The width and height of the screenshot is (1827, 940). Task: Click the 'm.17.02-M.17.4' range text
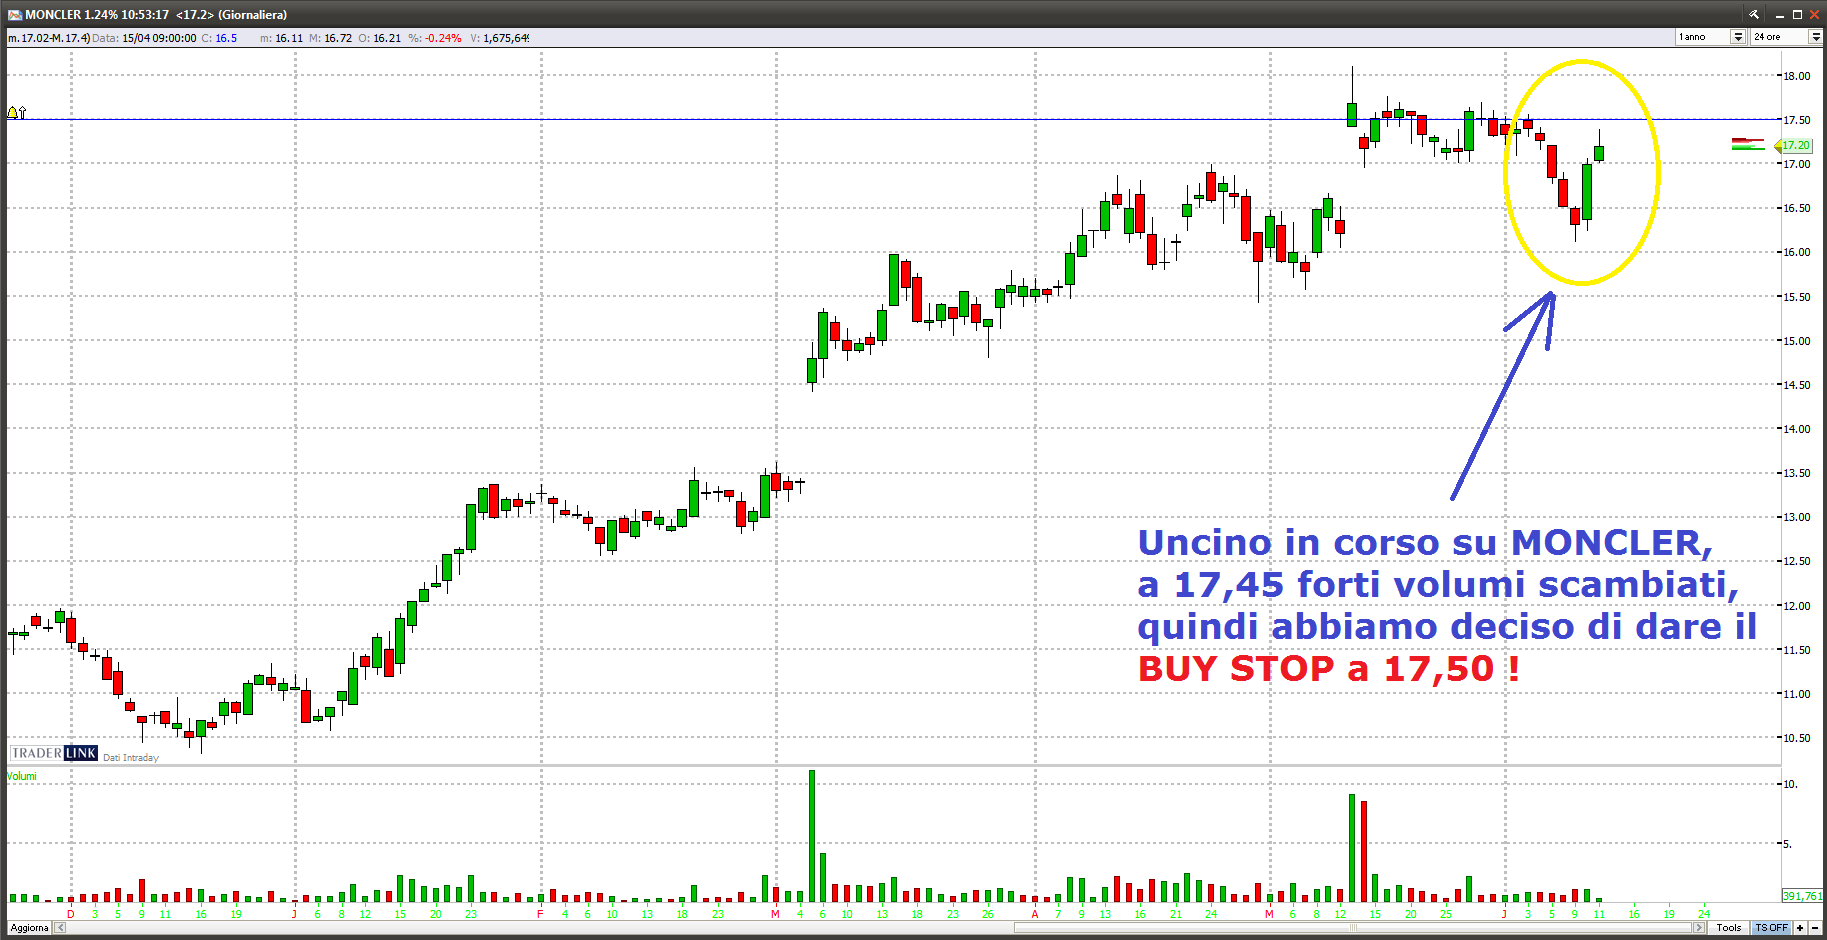click(x=49, y=38)
